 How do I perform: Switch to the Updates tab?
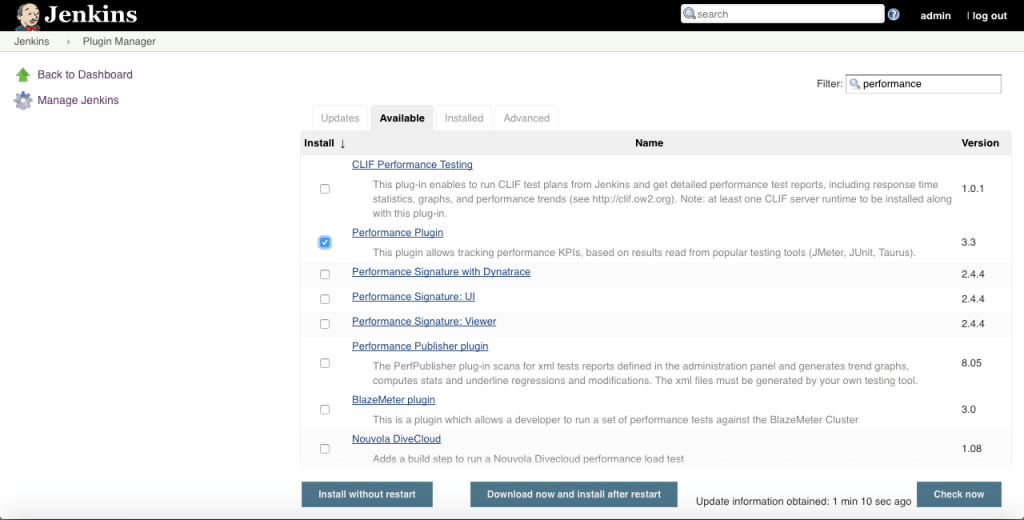(340, 118)
